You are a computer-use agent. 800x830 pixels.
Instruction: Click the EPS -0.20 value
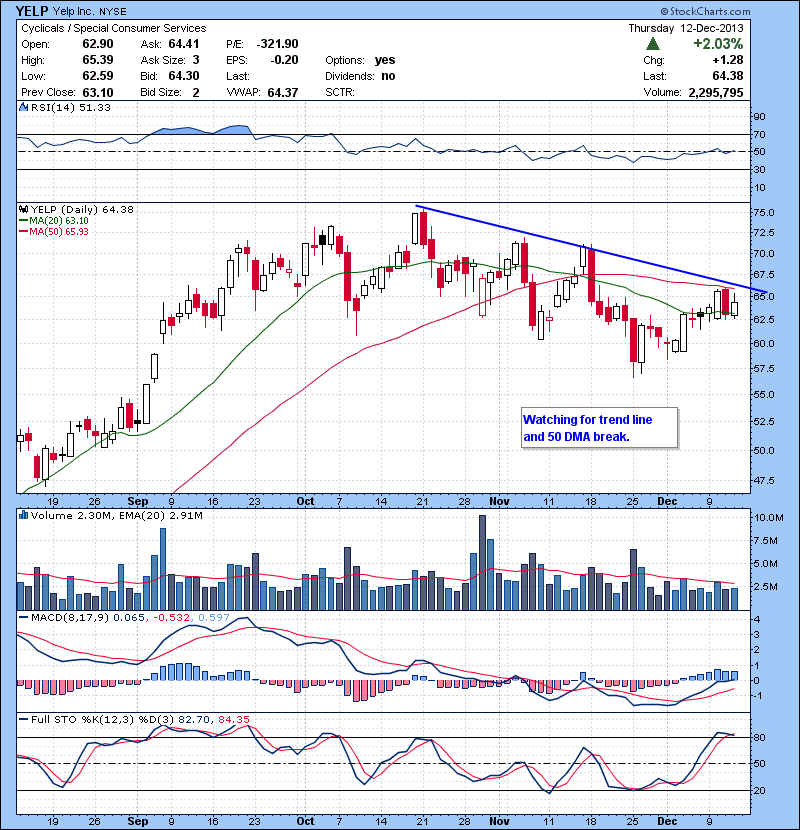pyautogui.click(x=284, y=60)
